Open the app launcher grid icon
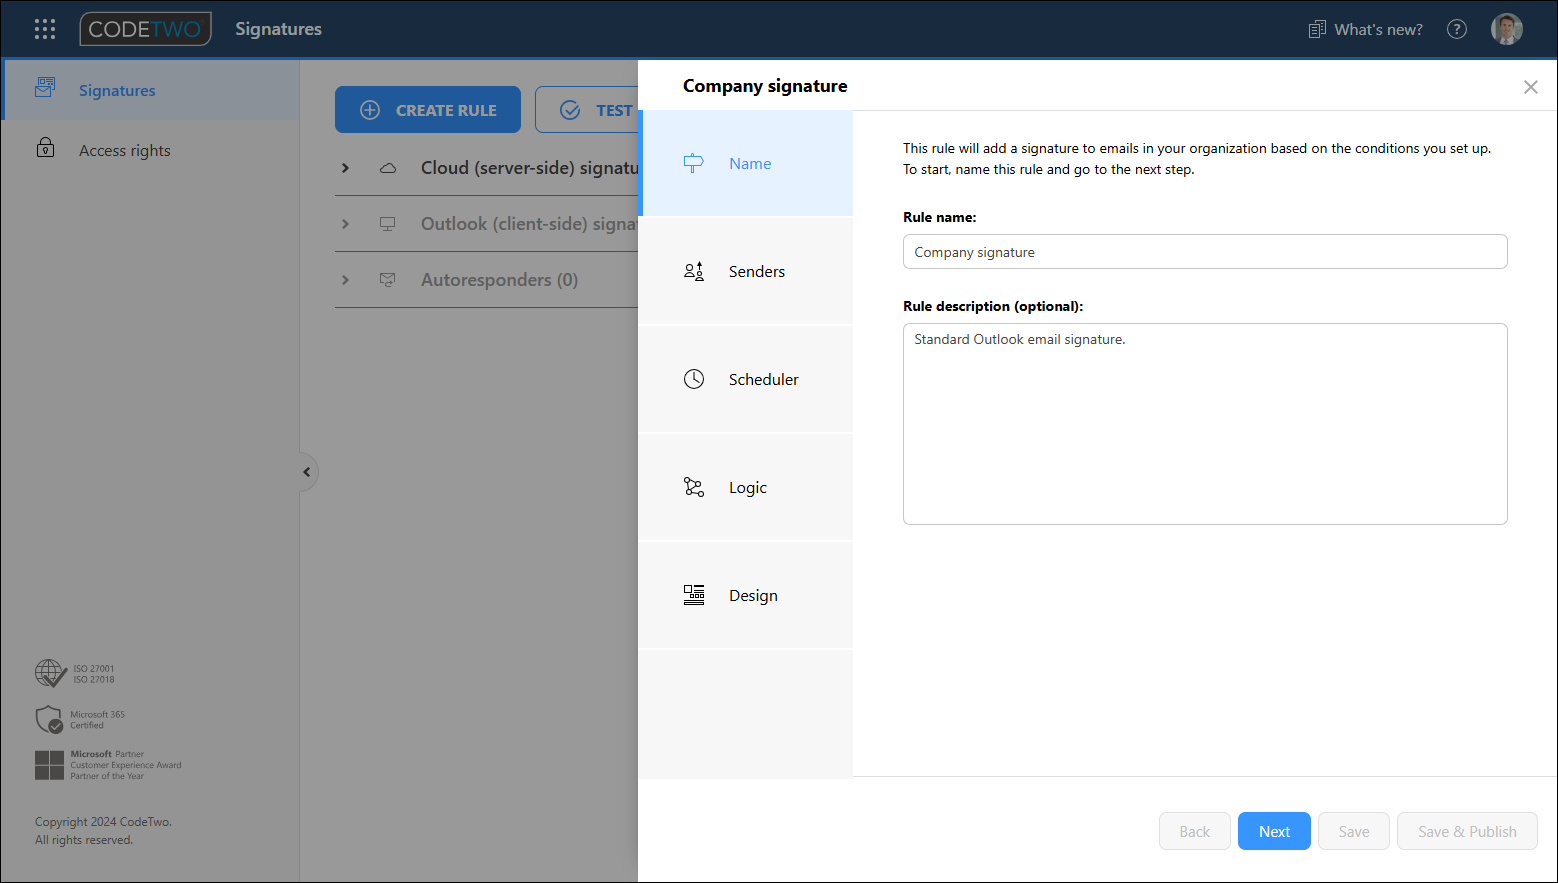Screen dimensions: 1558x883 tap(44, 29)
